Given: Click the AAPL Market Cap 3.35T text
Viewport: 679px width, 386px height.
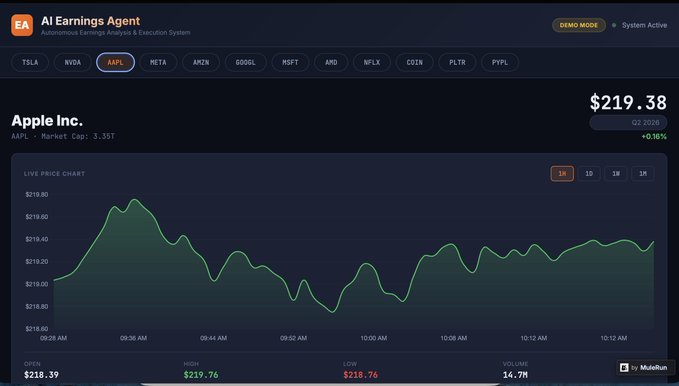Looking at the screenshot, I should coord(63,136).
